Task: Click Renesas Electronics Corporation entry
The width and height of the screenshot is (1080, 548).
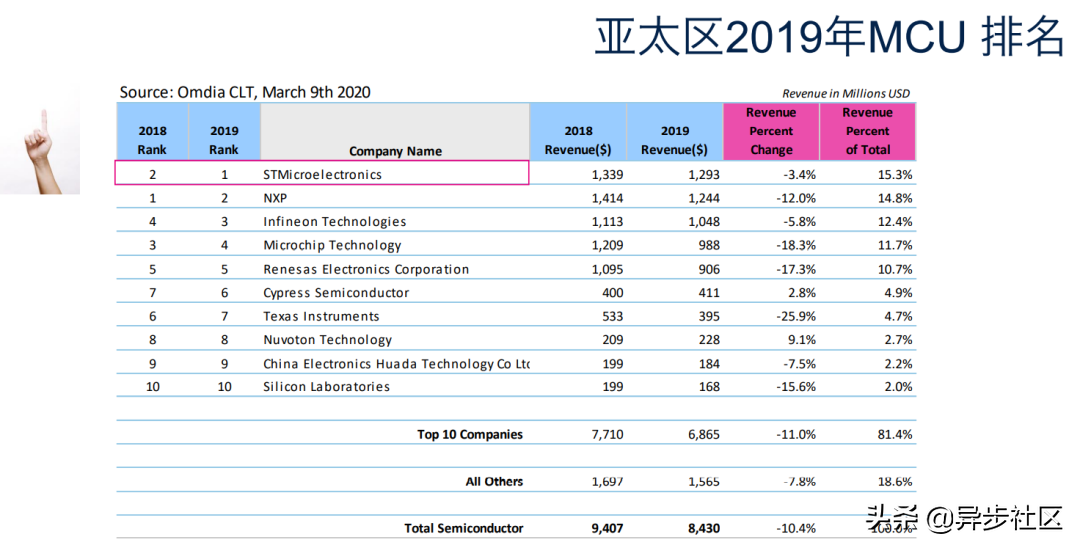Action: point(366,269)
